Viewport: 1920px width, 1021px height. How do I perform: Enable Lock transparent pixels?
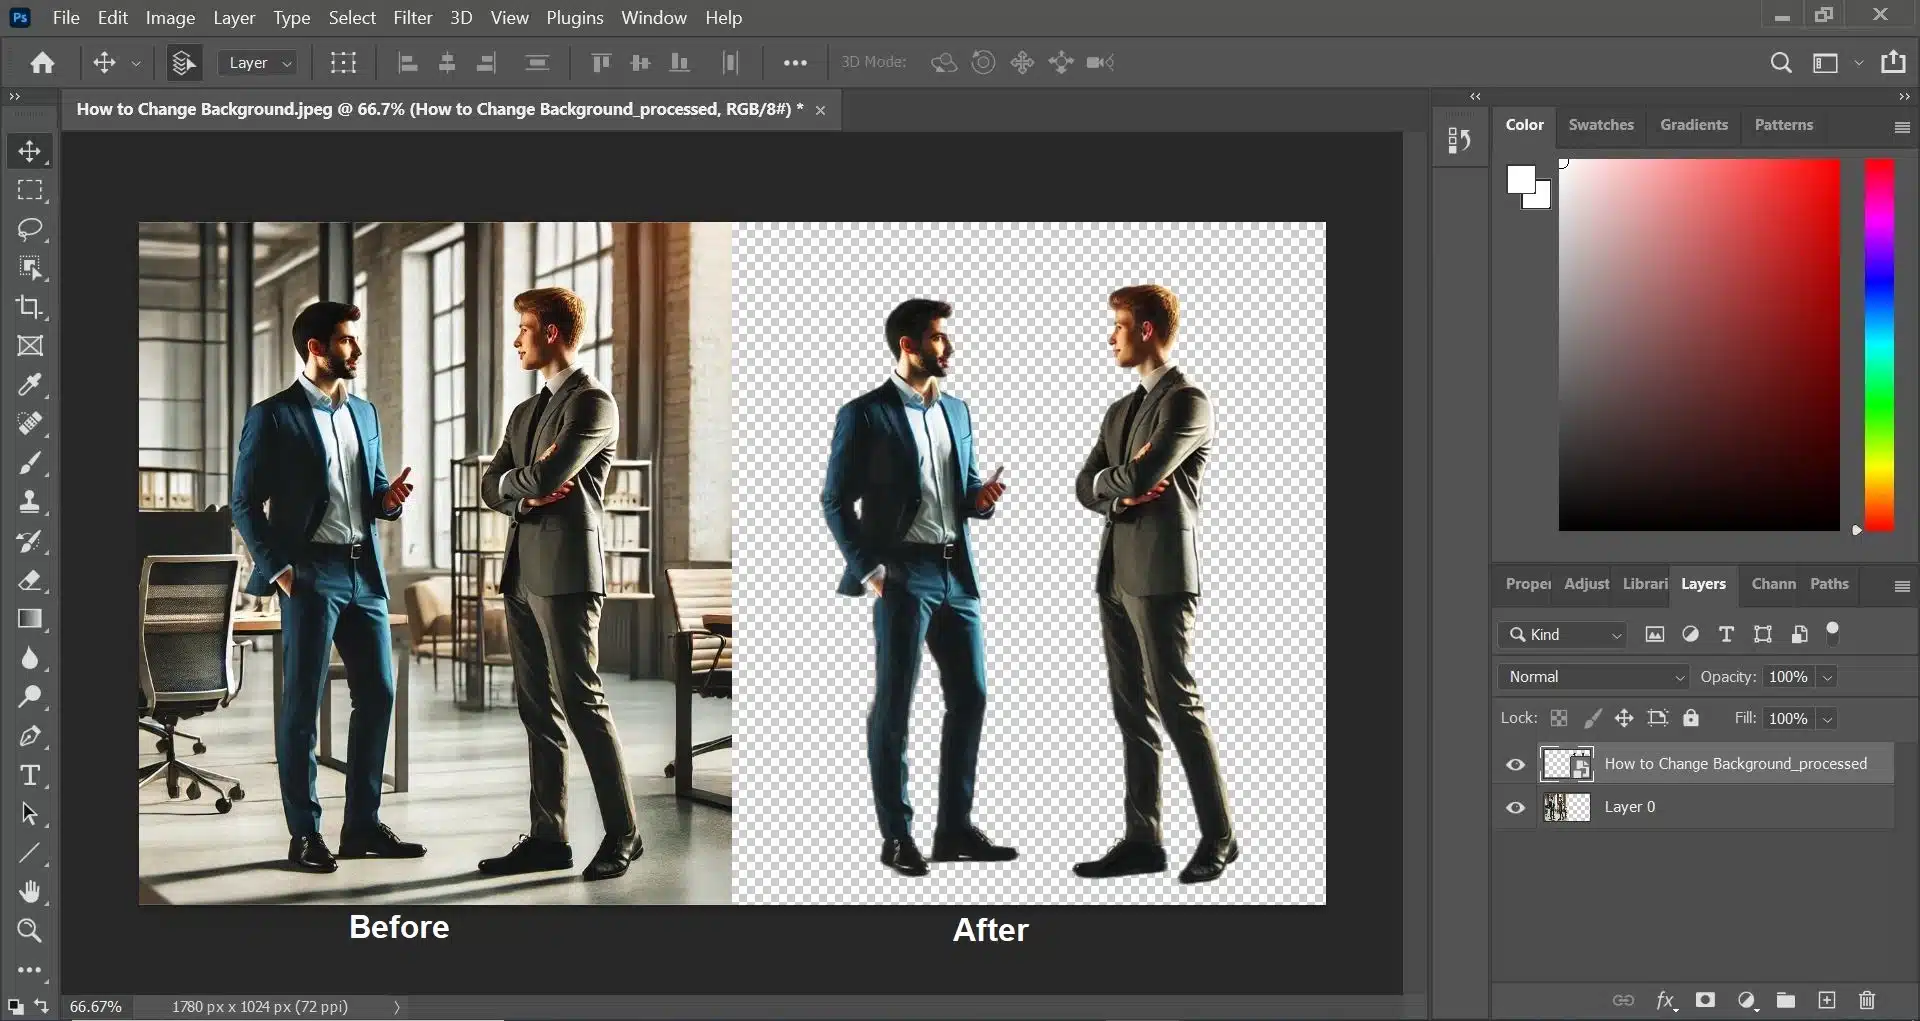click(1559, 718)
